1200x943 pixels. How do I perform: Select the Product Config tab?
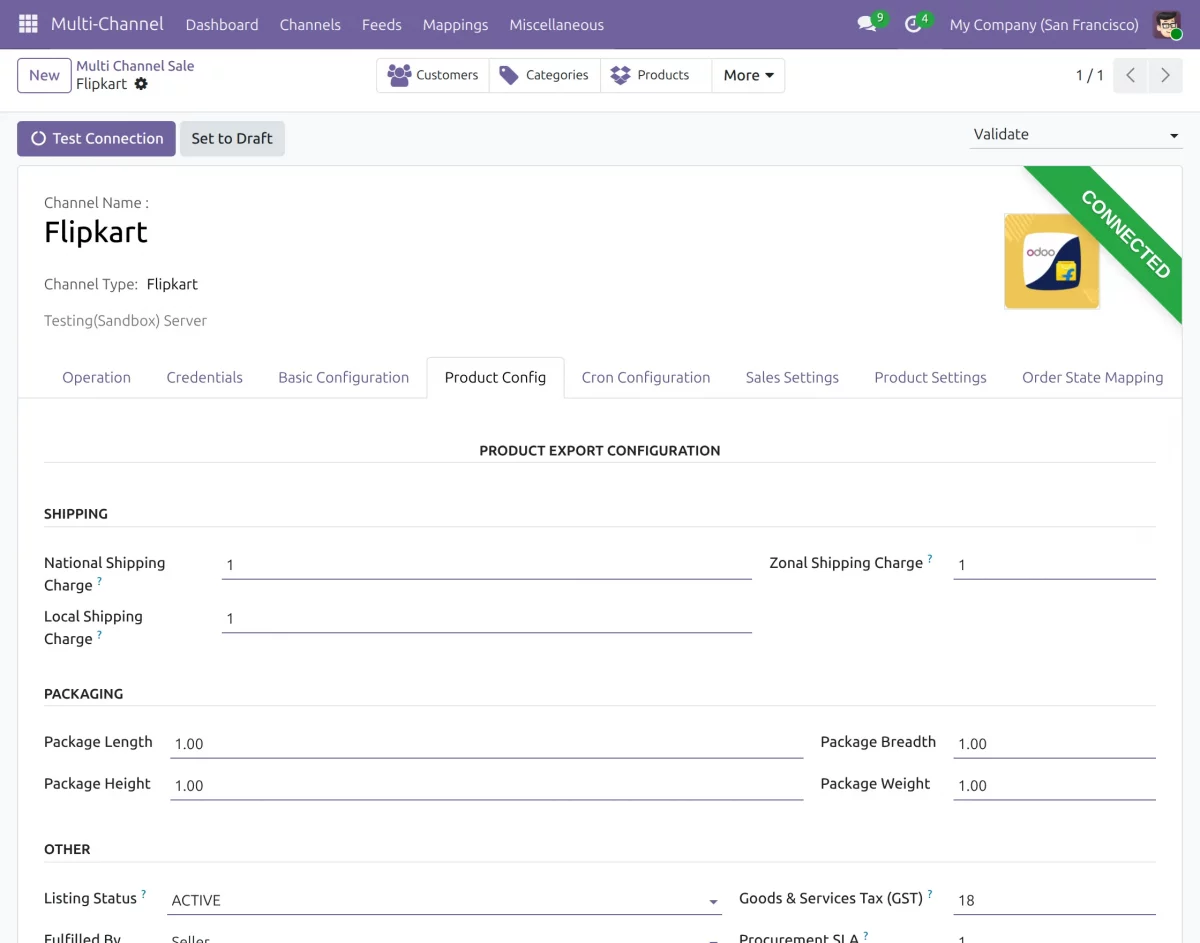tap(495, 377)
